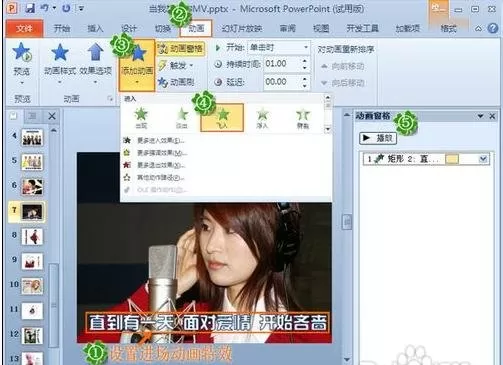Viewport: 503px width, 365px height.
Task: Select the 劈裂 (Split) entrance effect
Action: (303, 118)
